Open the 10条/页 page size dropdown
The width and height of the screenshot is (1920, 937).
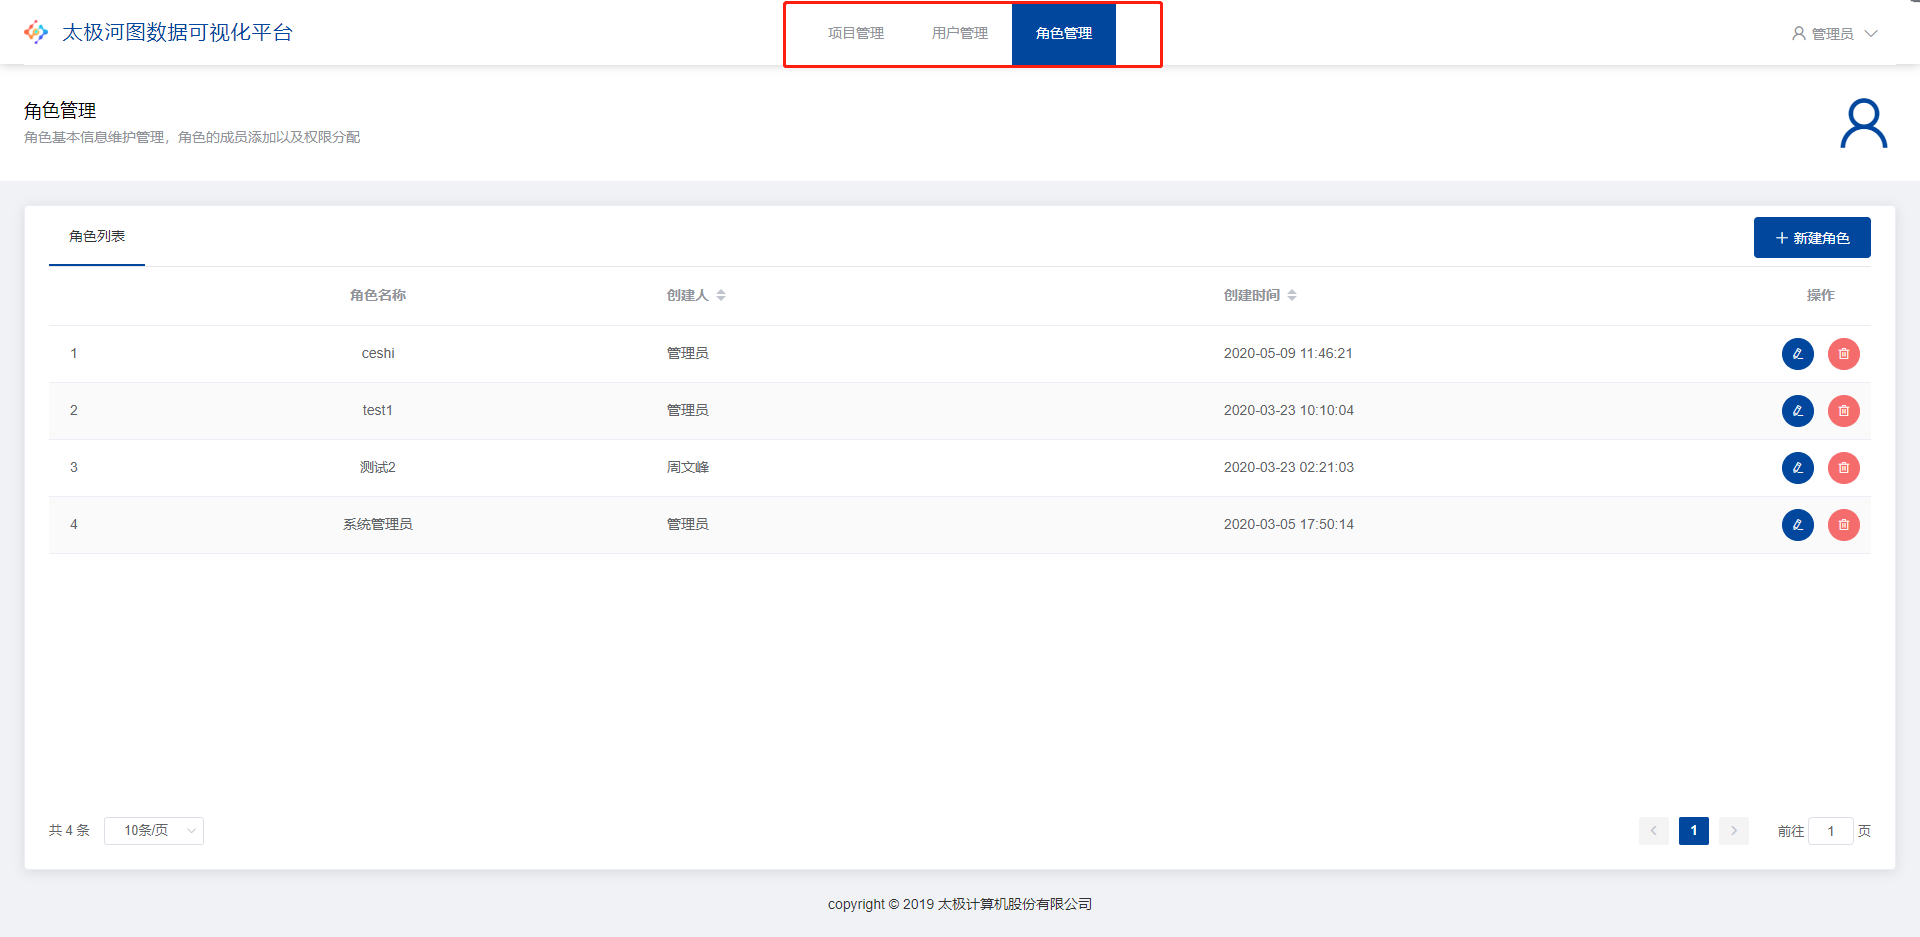[154, 831]
